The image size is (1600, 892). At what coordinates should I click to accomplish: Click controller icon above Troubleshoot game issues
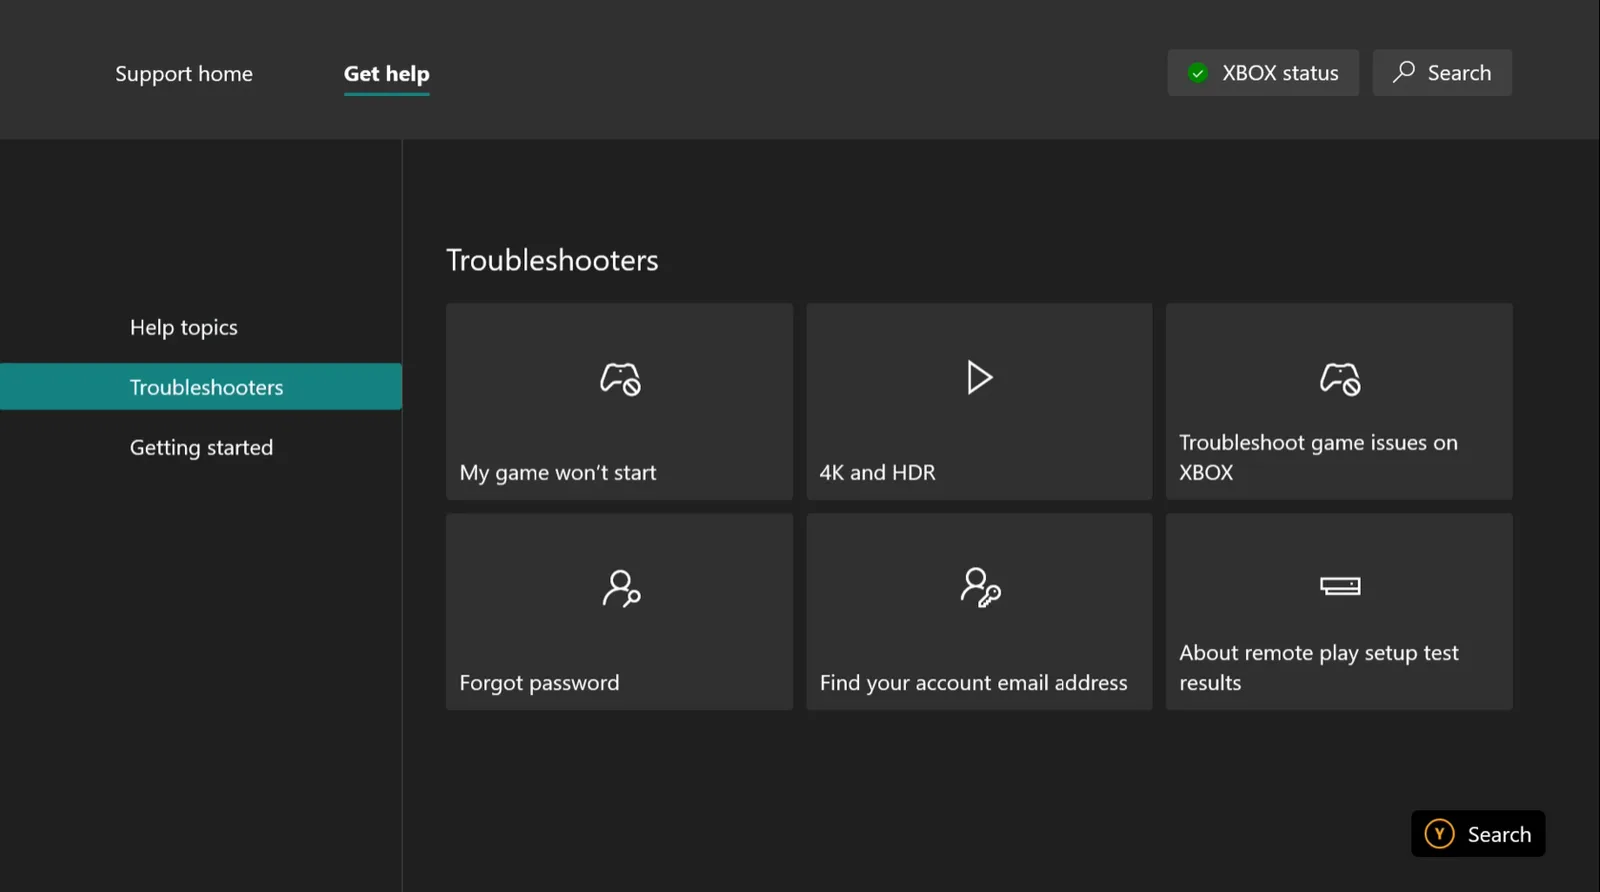pyautogui.click(x=1340, y=379)
